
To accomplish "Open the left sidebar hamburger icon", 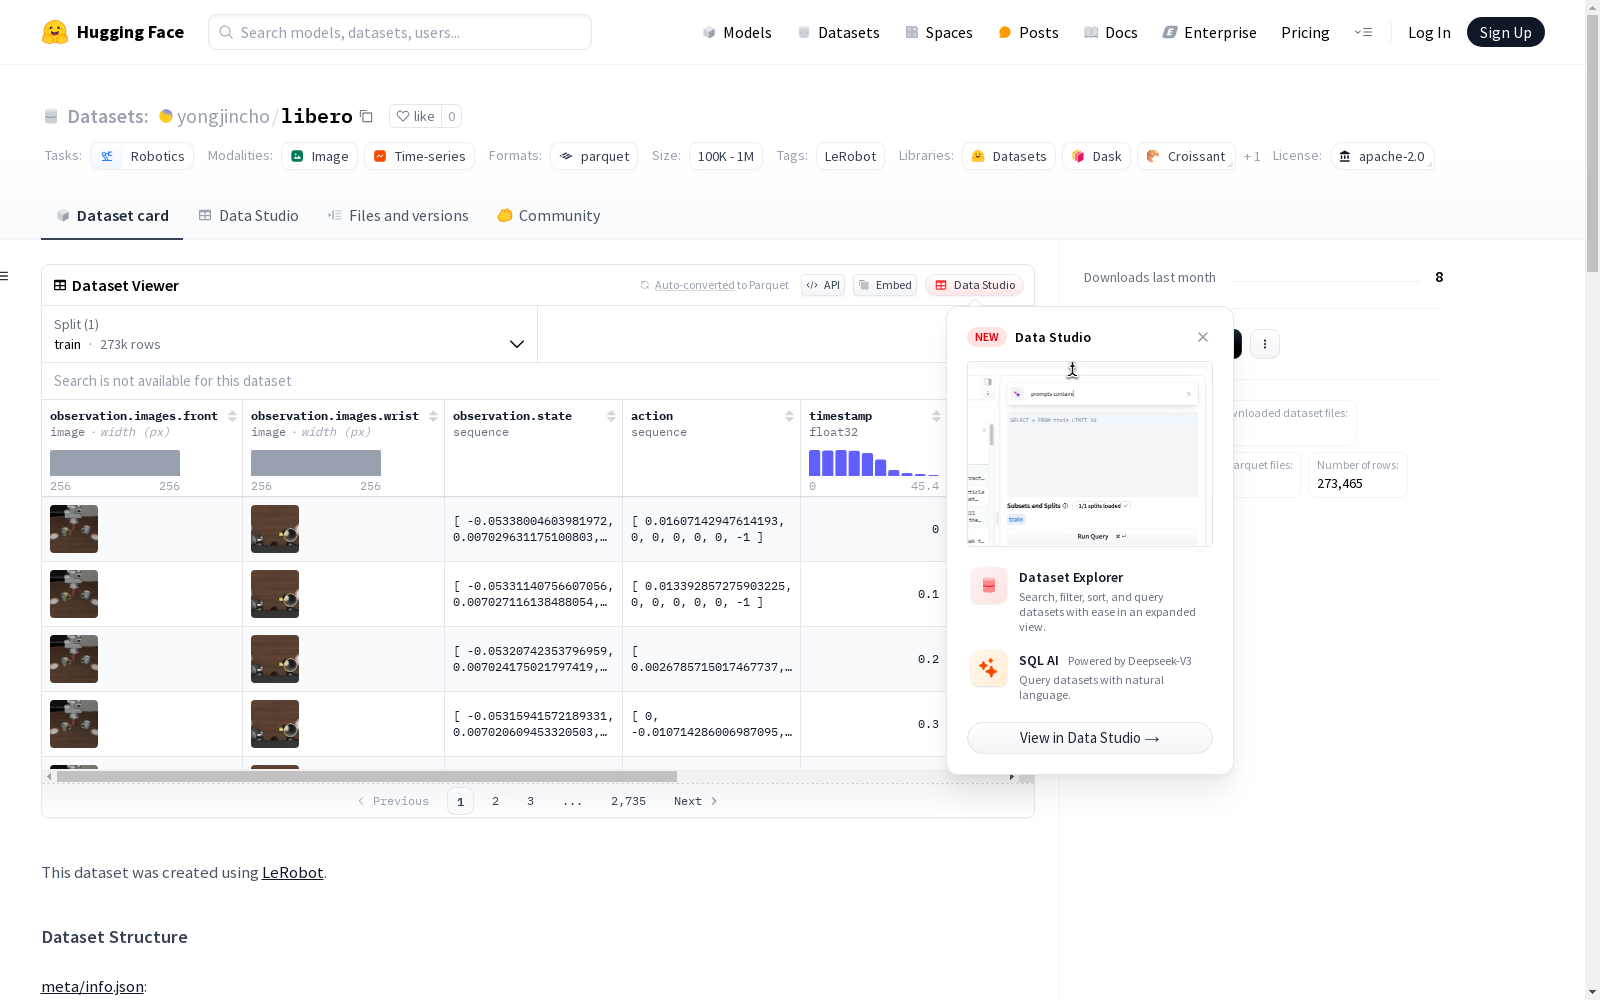I will 4,276.
